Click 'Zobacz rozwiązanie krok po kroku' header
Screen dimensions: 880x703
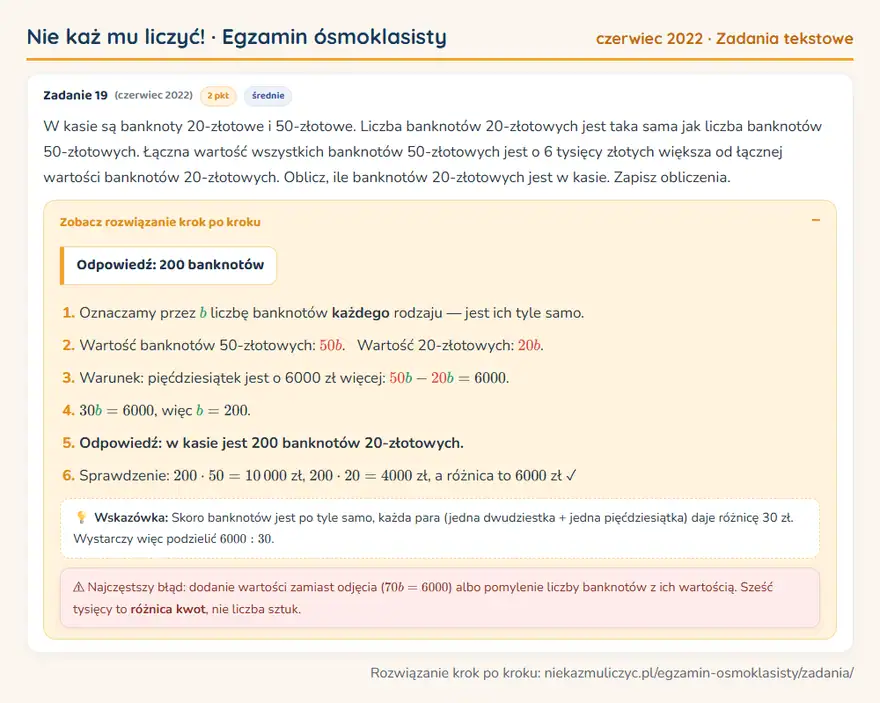[160, 222]
